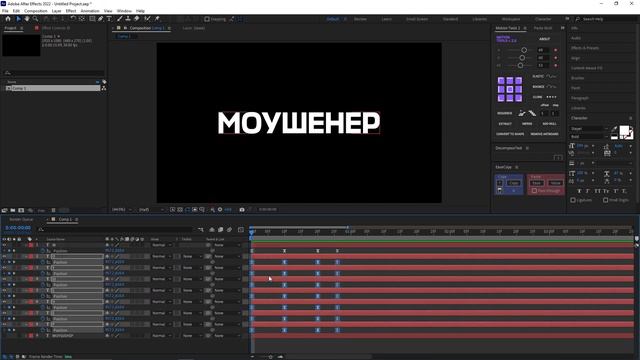Image resolution: width=640 pixels, height=360 pixels.
Task: Select the Horizontal Type tool
Action: [x=109, y=19]
